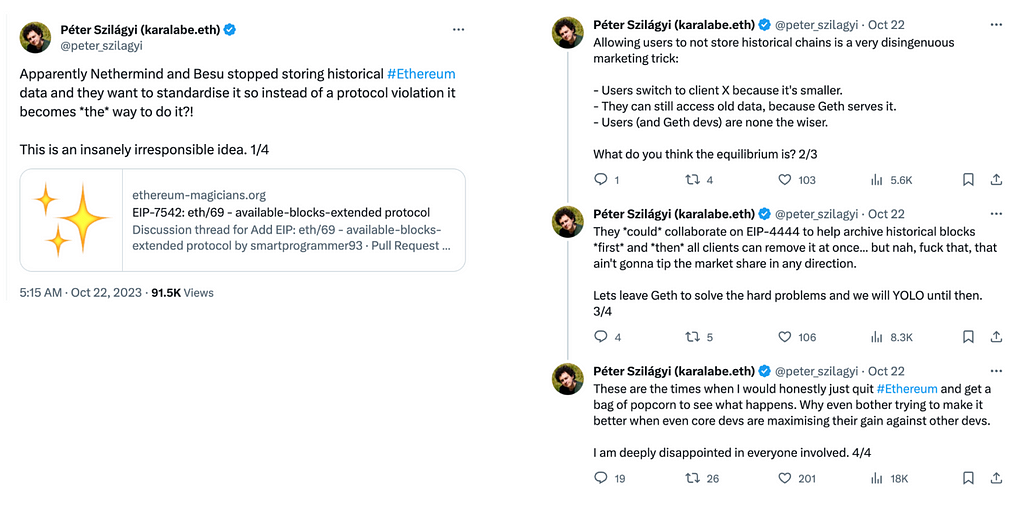Retweet the 4/4 tweet with 26 reposts
The image size is (1024, 508).
[691, 478]
